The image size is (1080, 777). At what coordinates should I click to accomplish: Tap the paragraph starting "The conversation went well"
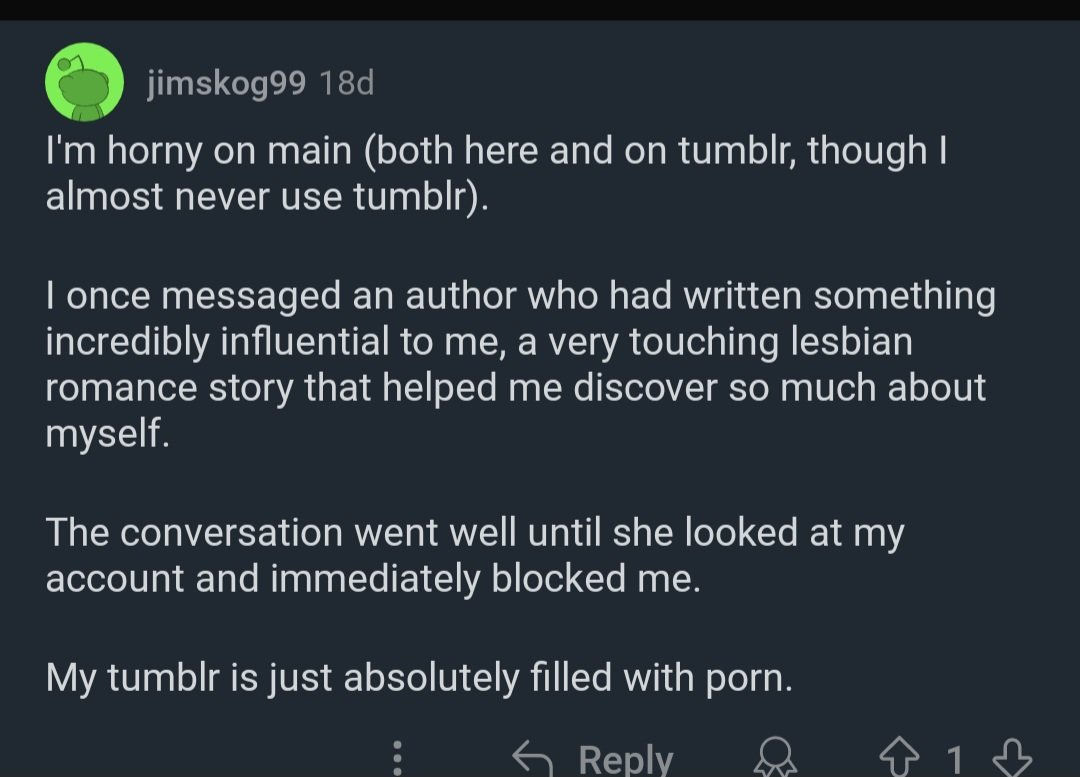pyautogui.click(x=475, y=556)
